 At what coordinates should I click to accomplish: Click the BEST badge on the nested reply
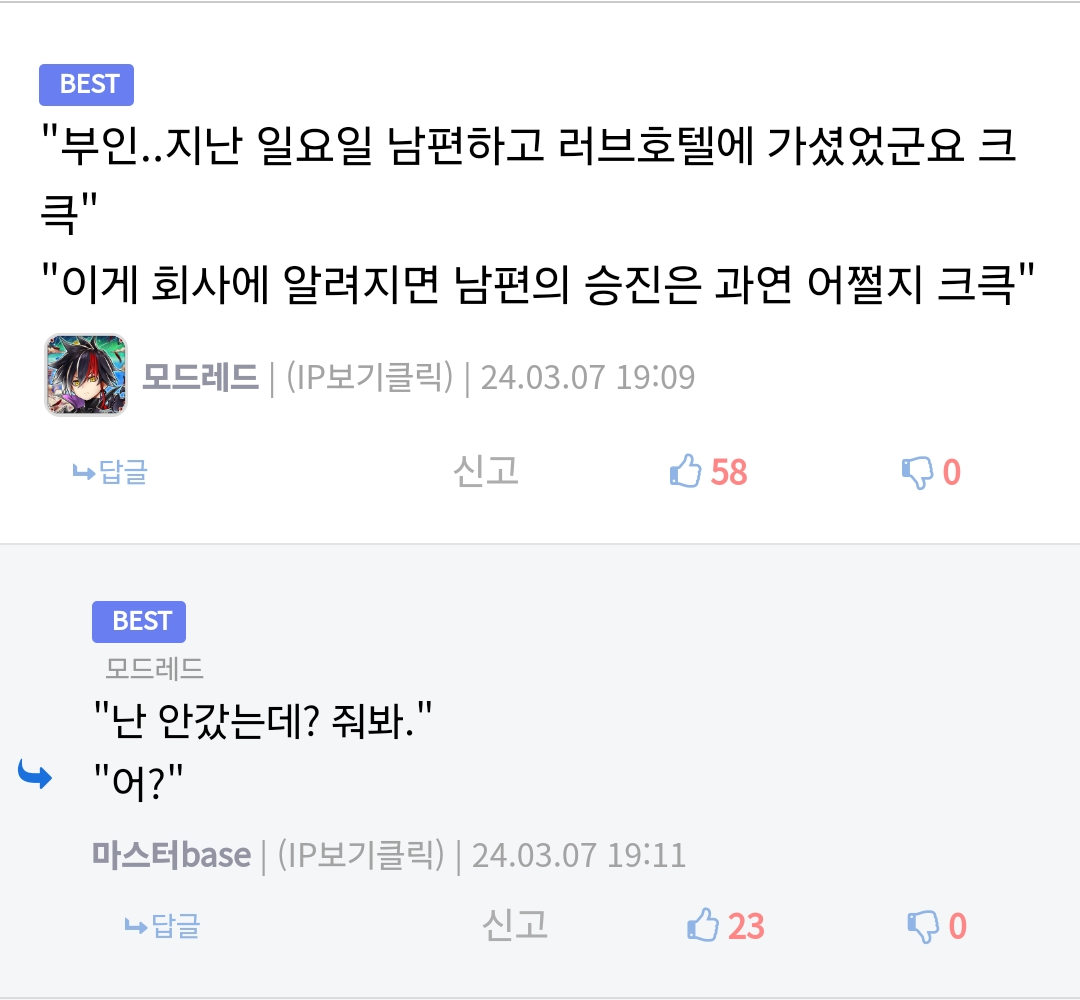[139, 621]
